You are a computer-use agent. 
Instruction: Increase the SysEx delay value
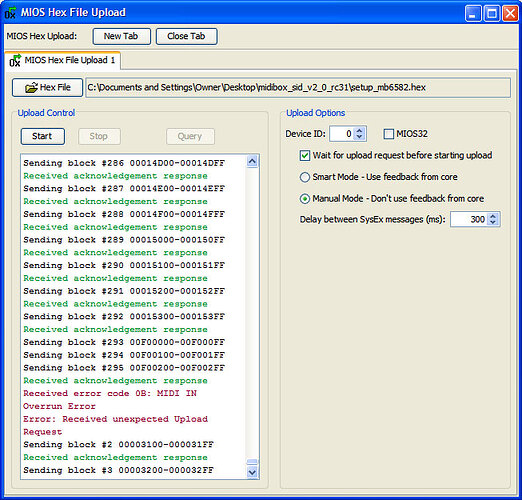point(493,216)
